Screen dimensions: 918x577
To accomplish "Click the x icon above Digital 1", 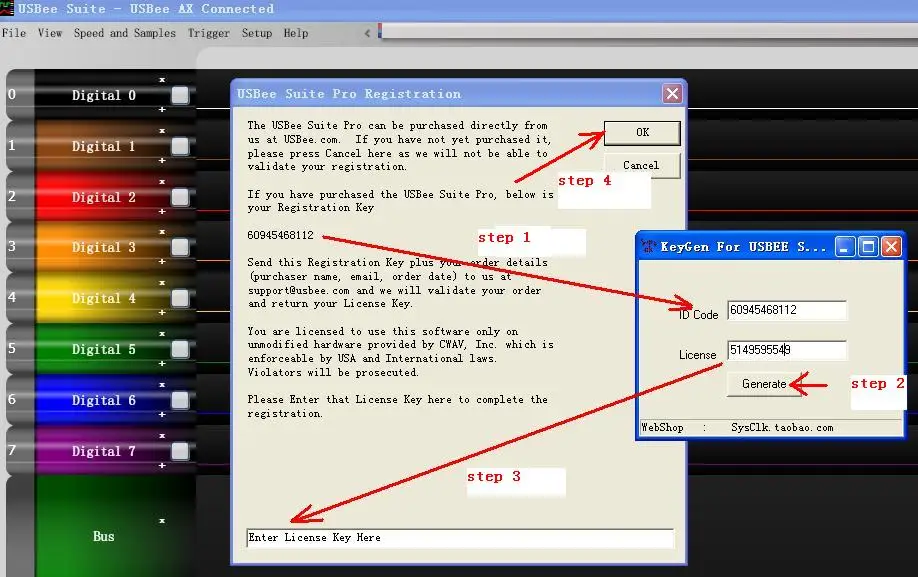I will coord(162,130).
